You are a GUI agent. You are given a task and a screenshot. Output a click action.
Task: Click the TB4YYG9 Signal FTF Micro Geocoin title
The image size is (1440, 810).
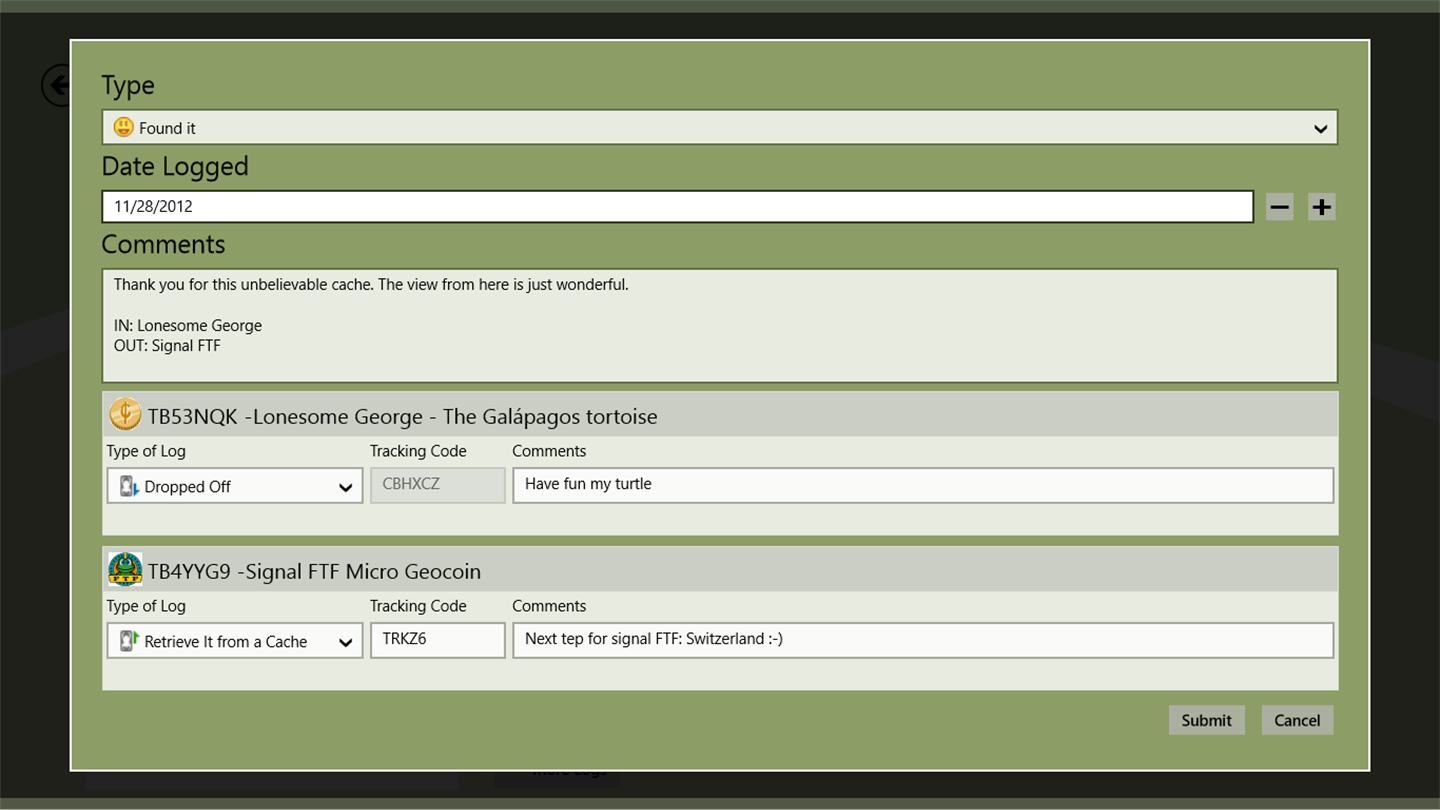point(315,571)
